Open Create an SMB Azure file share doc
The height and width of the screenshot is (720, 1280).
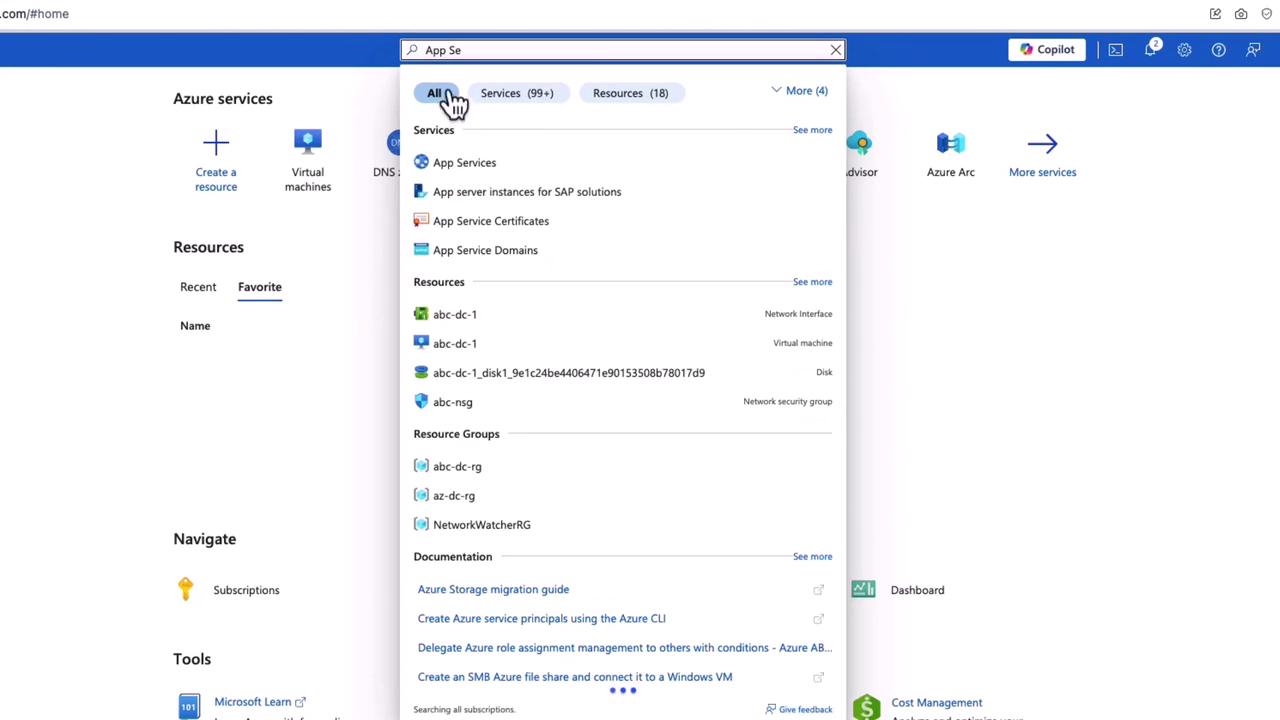click(574, 677)
